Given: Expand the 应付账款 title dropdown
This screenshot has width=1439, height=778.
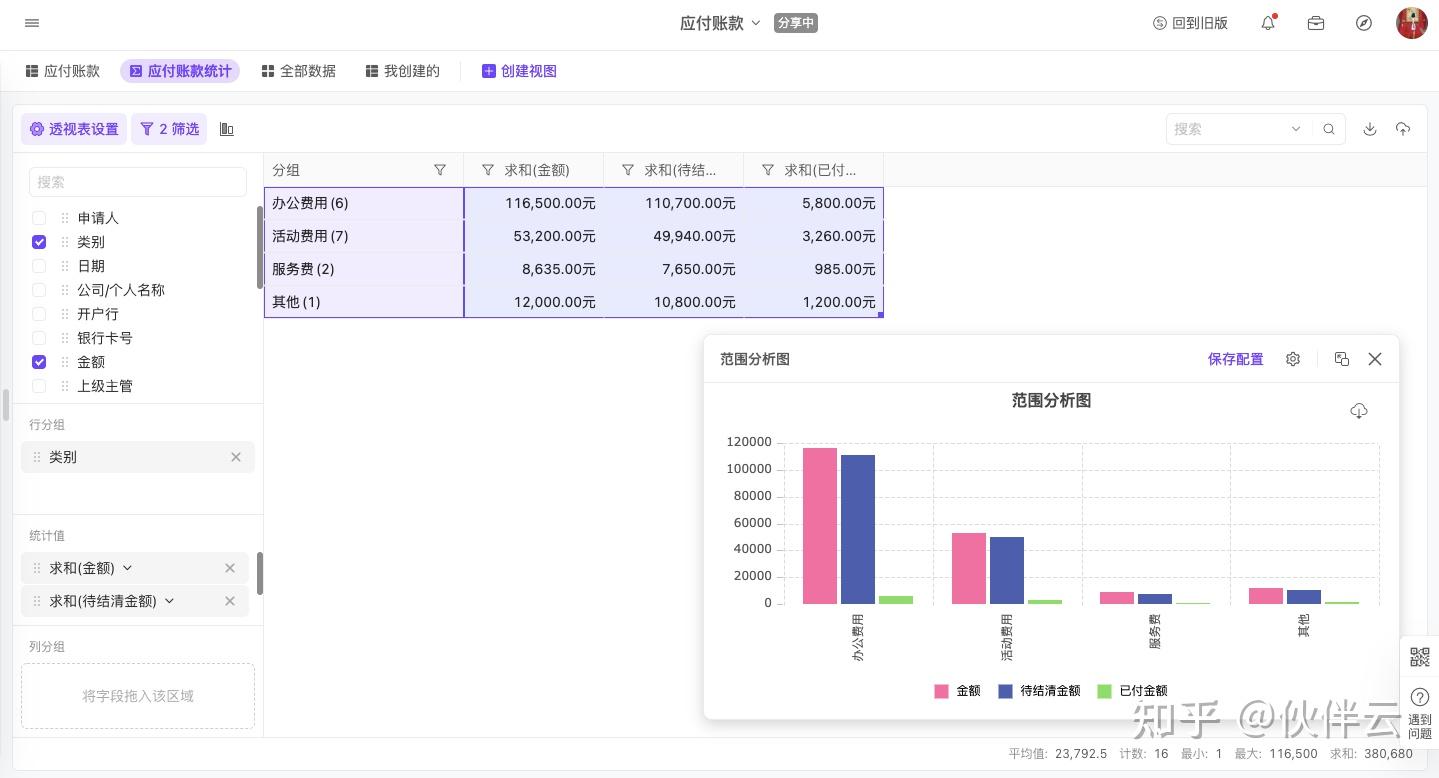Looking at the screenshot, I should [x=756, y=23].
